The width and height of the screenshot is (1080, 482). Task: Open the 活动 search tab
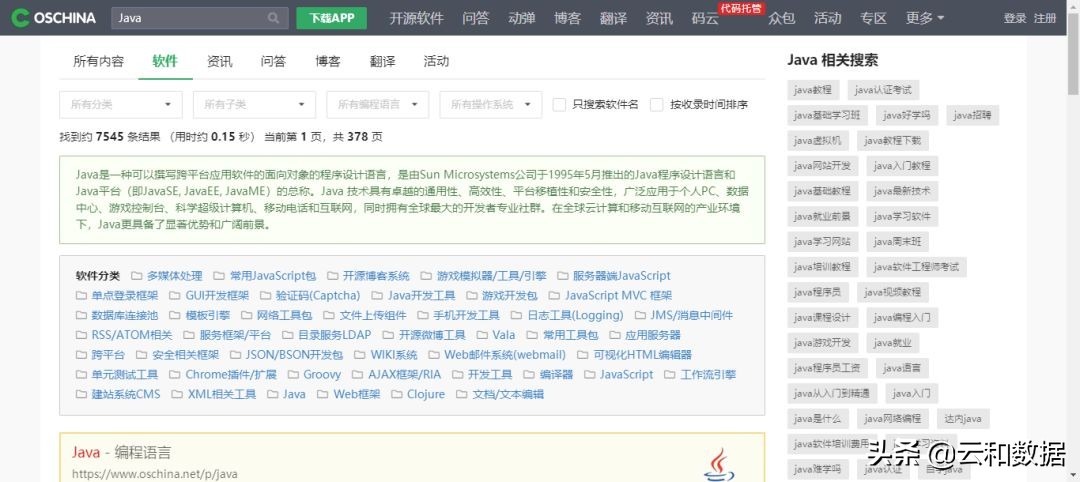[436, 61]
